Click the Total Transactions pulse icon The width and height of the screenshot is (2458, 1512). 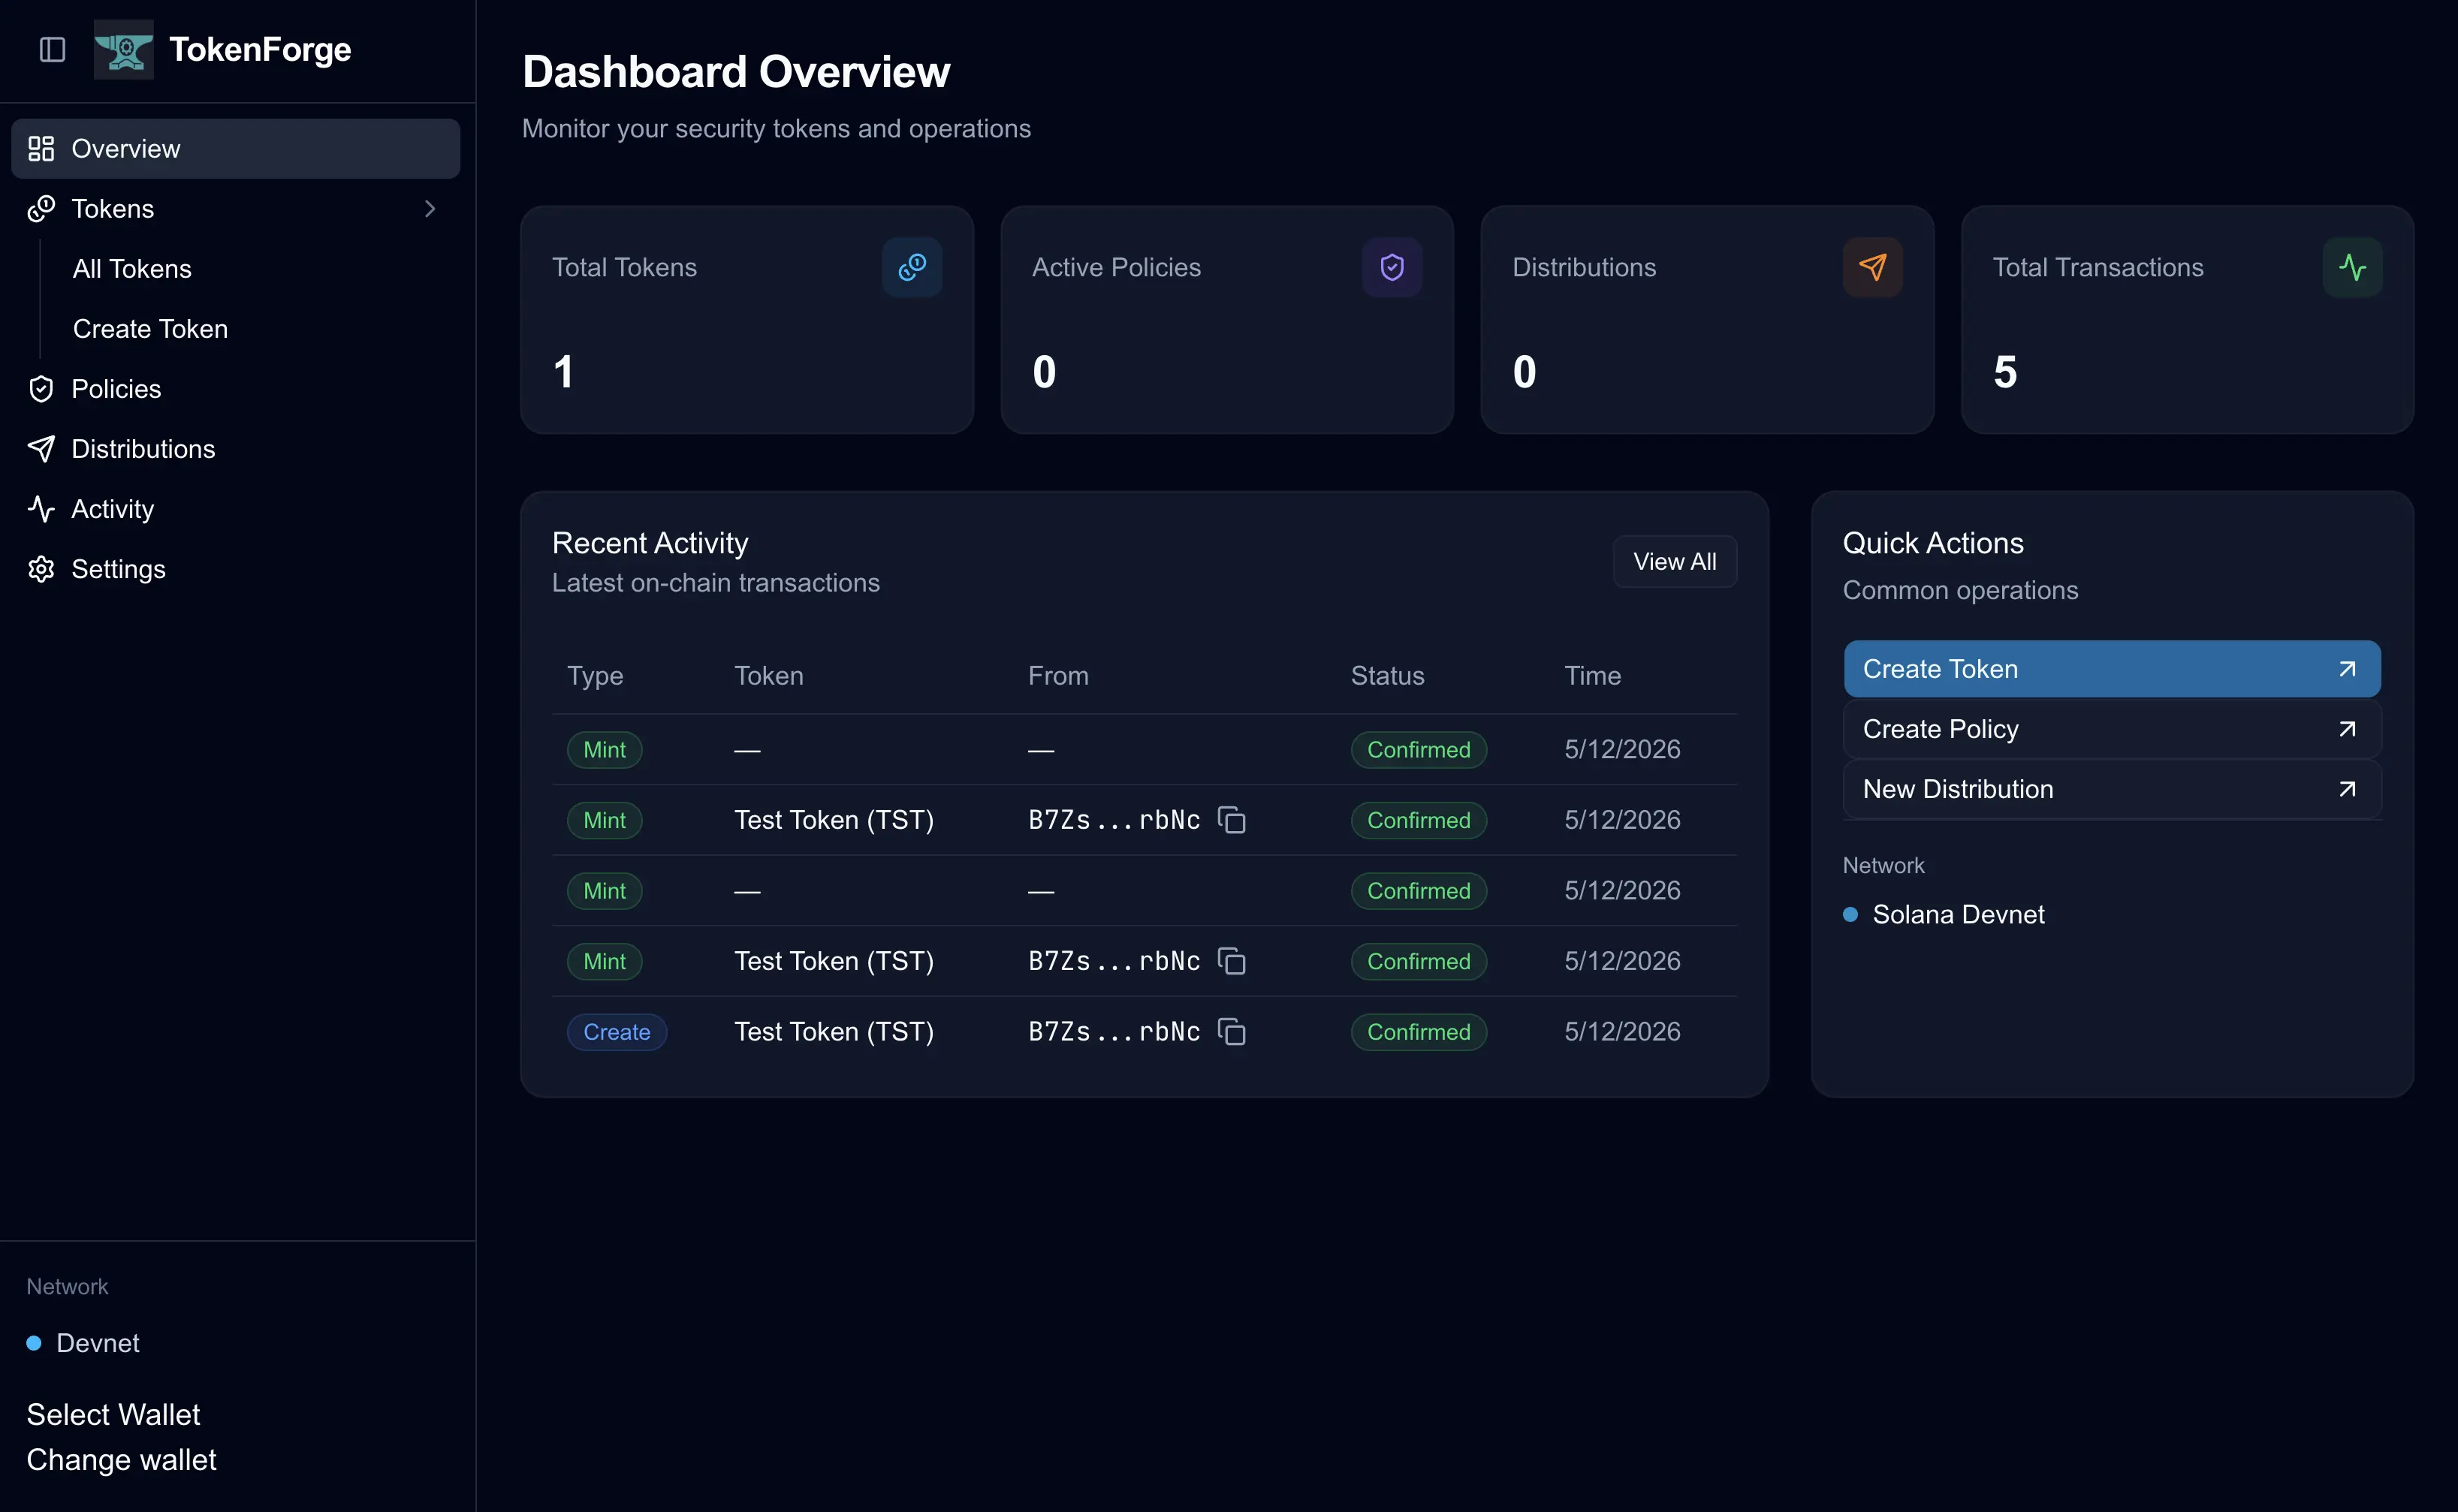tap(2352, 267)
